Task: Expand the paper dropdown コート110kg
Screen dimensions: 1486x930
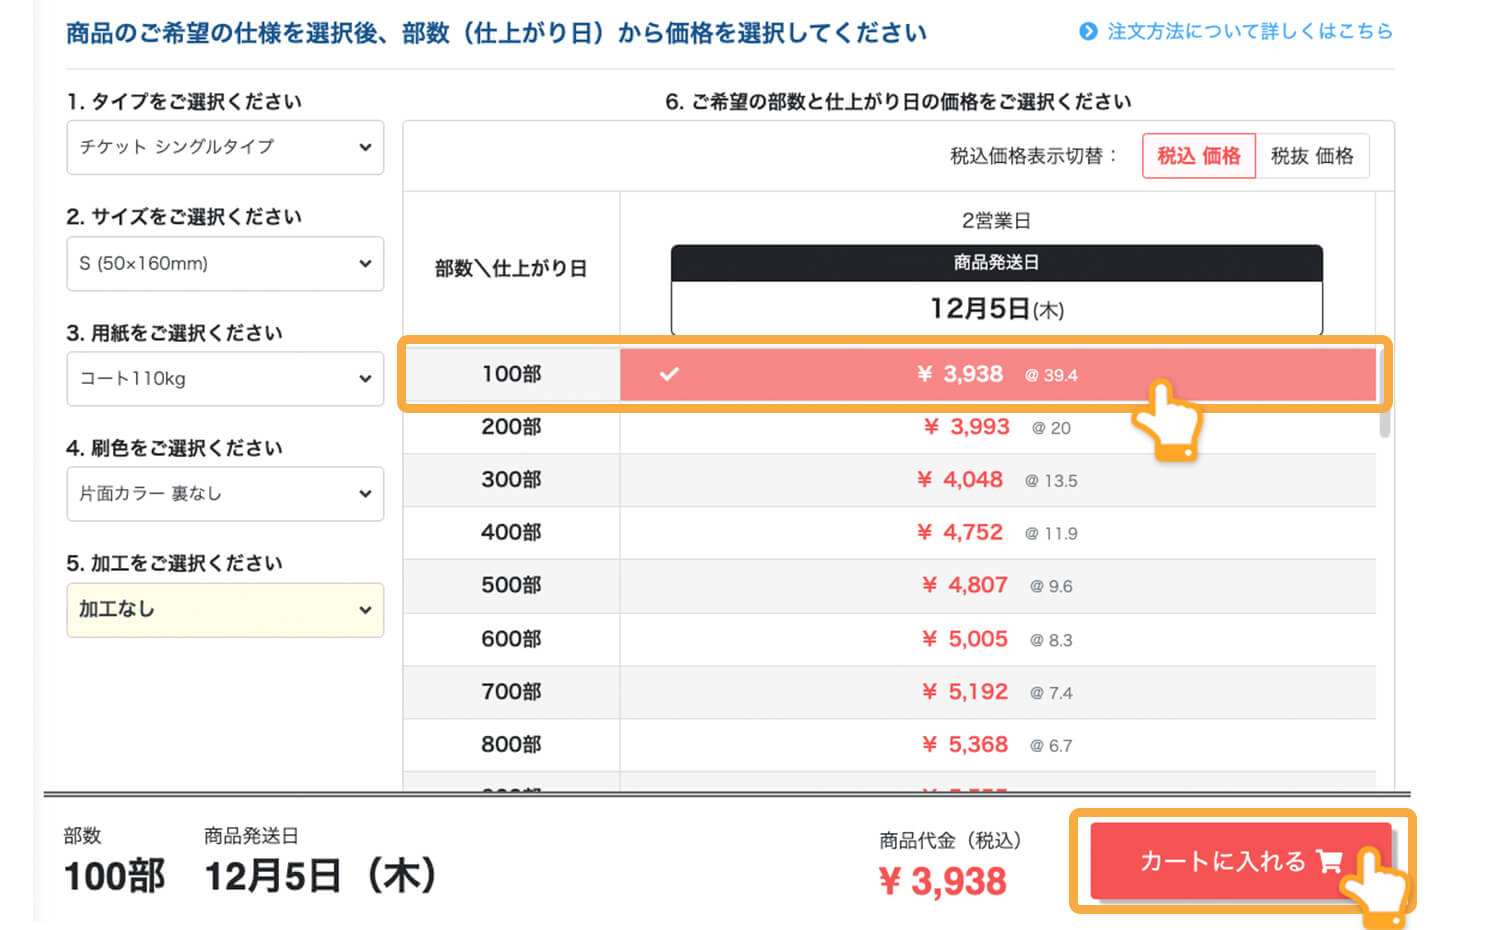Action: point(225,379)
